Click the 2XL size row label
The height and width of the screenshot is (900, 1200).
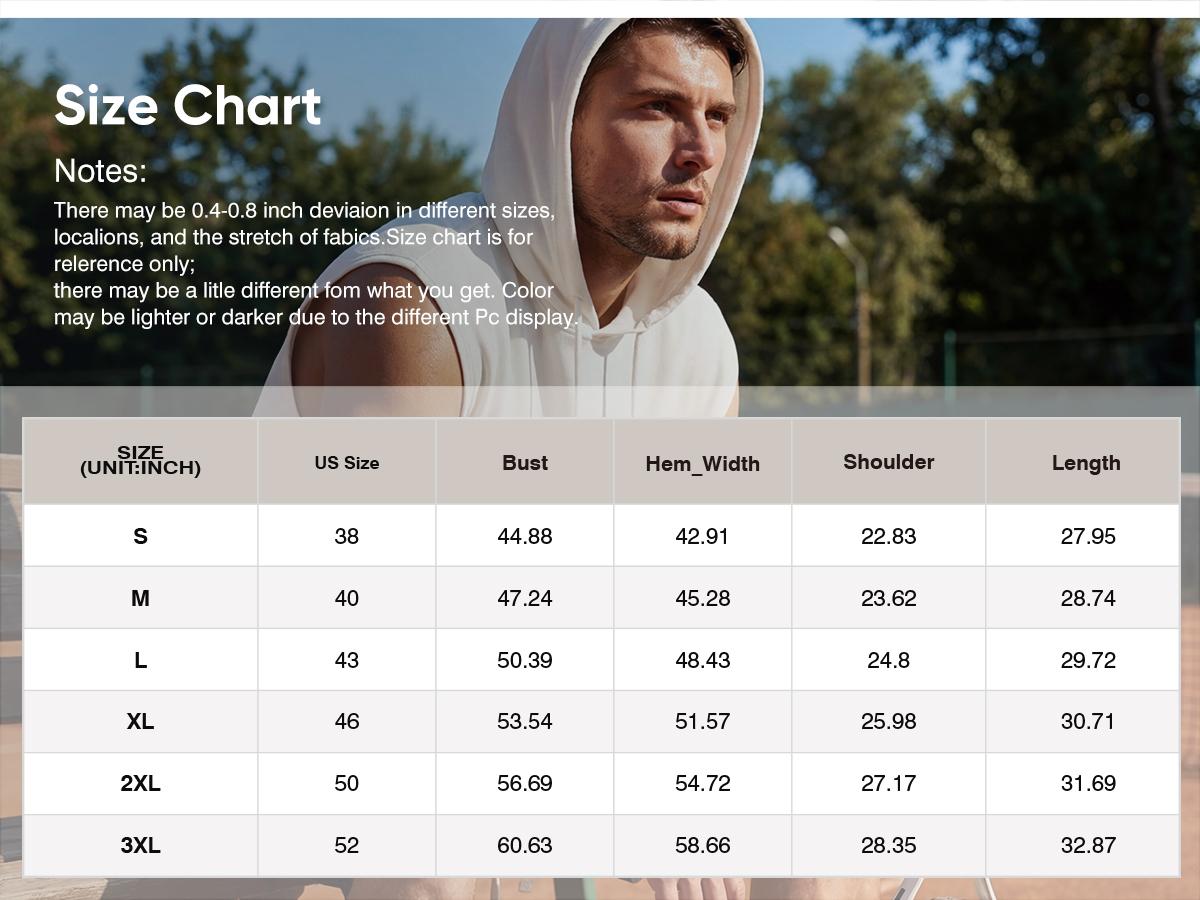click(x=140, y=783)
